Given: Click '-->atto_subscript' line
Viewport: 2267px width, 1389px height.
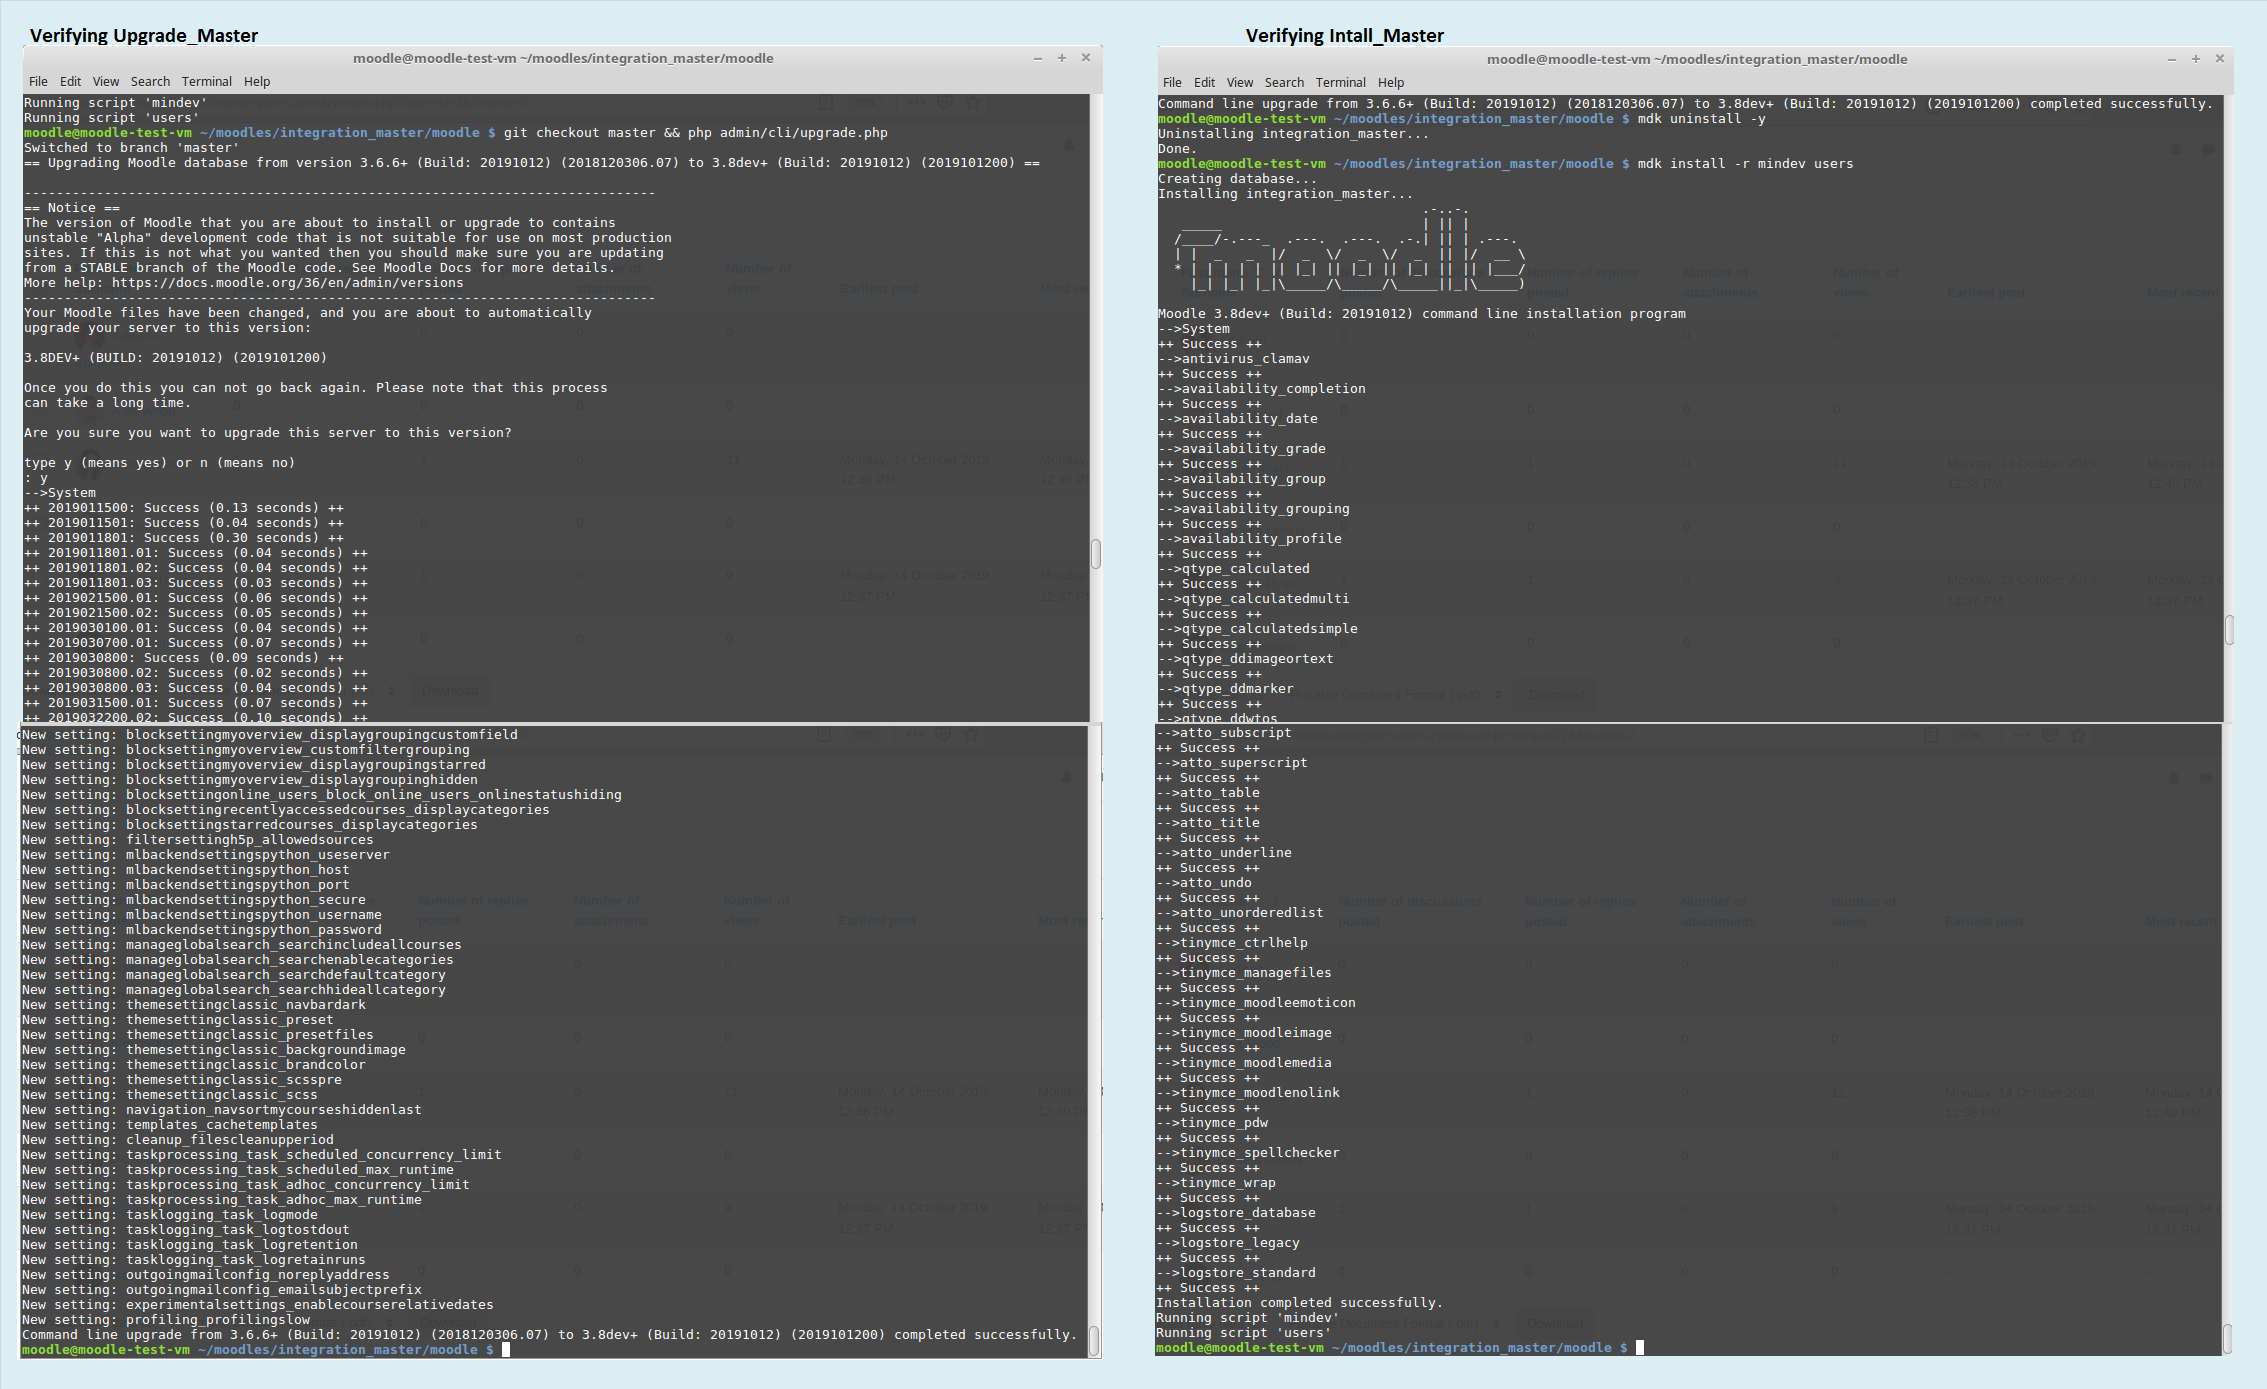Looking at the screenshot, I should pos(1224,733).
